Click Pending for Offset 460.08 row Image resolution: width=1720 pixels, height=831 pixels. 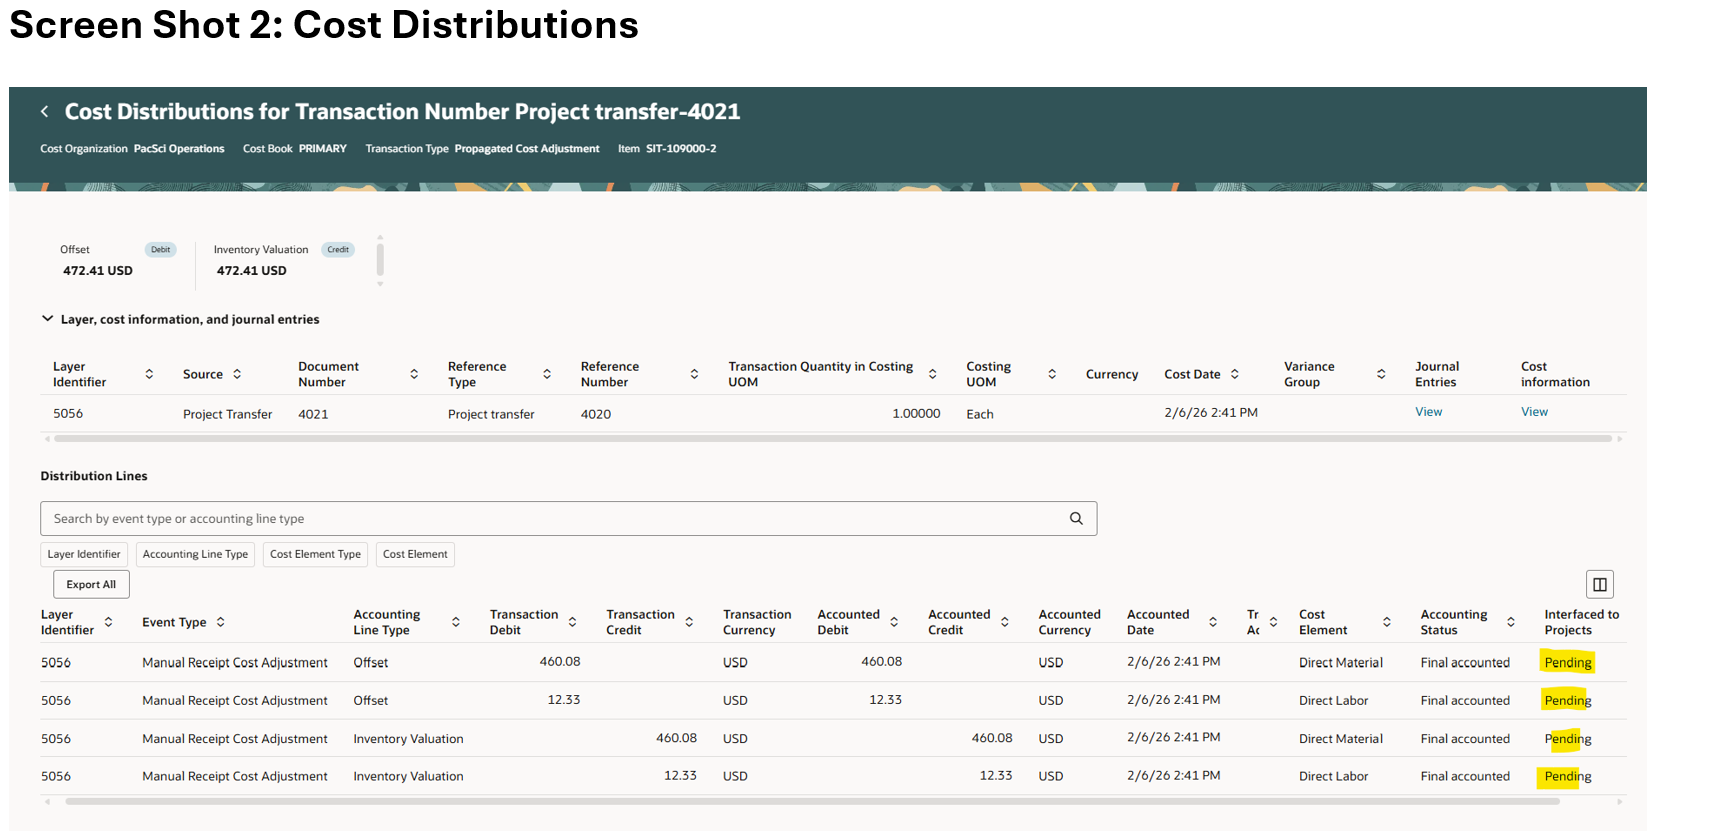(1567, 663)
